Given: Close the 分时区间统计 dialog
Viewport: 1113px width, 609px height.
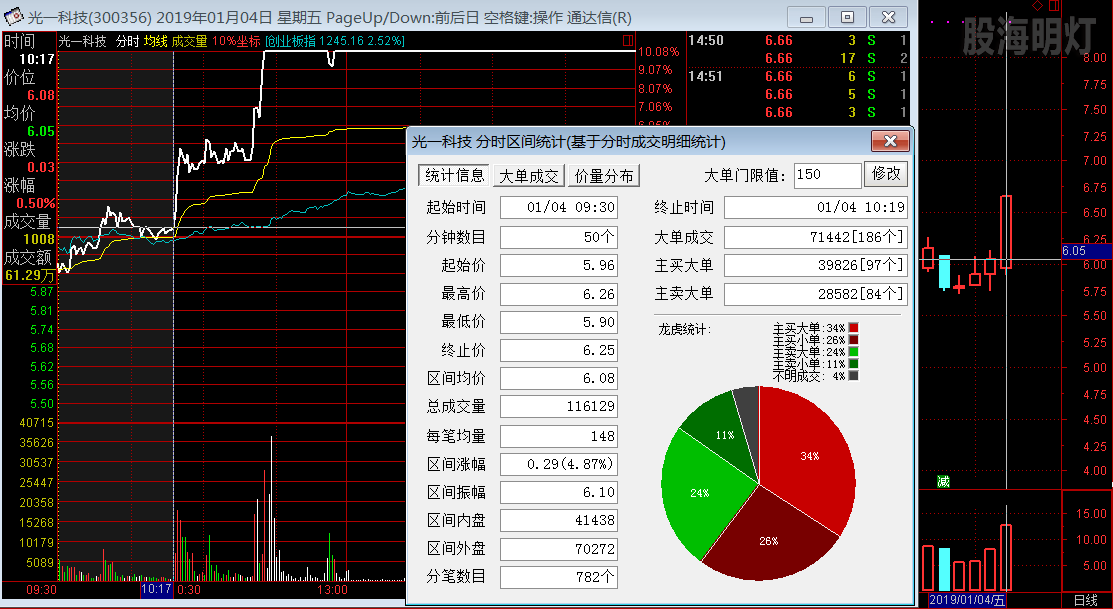Looking at the screenshot, I should click(890, 141).
